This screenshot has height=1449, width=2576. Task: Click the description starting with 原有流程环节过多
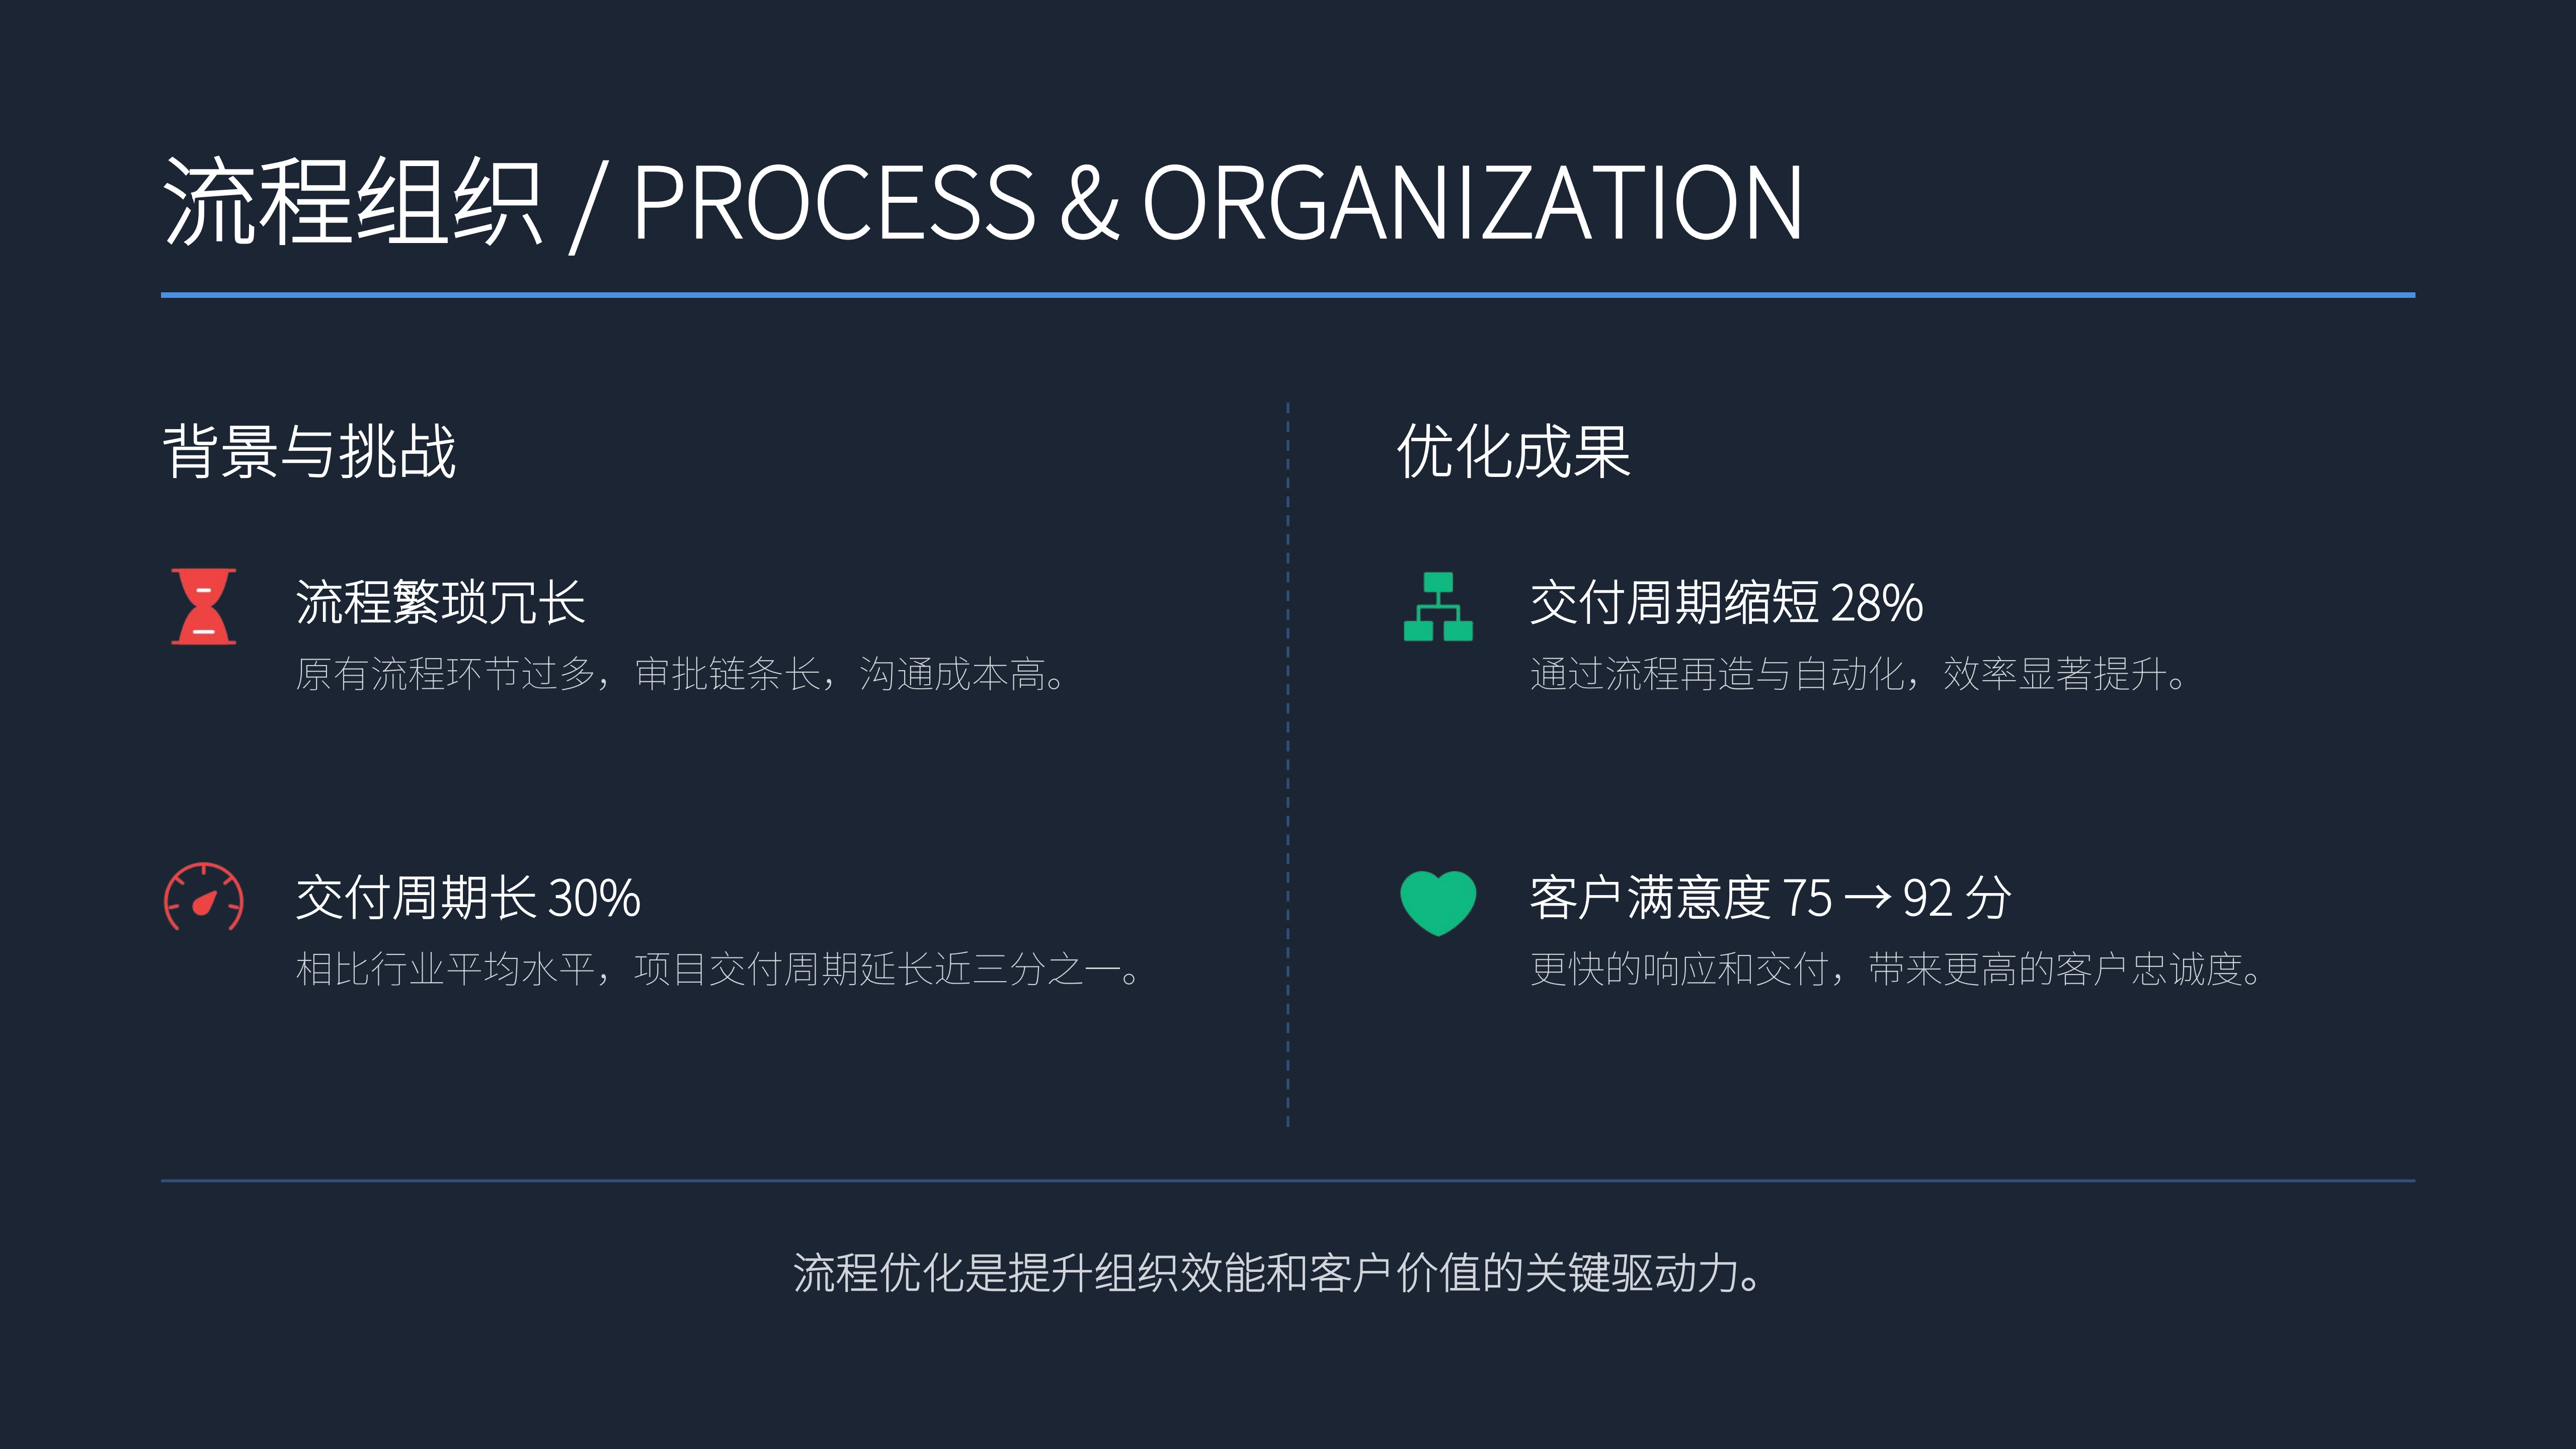click(680, 674)
